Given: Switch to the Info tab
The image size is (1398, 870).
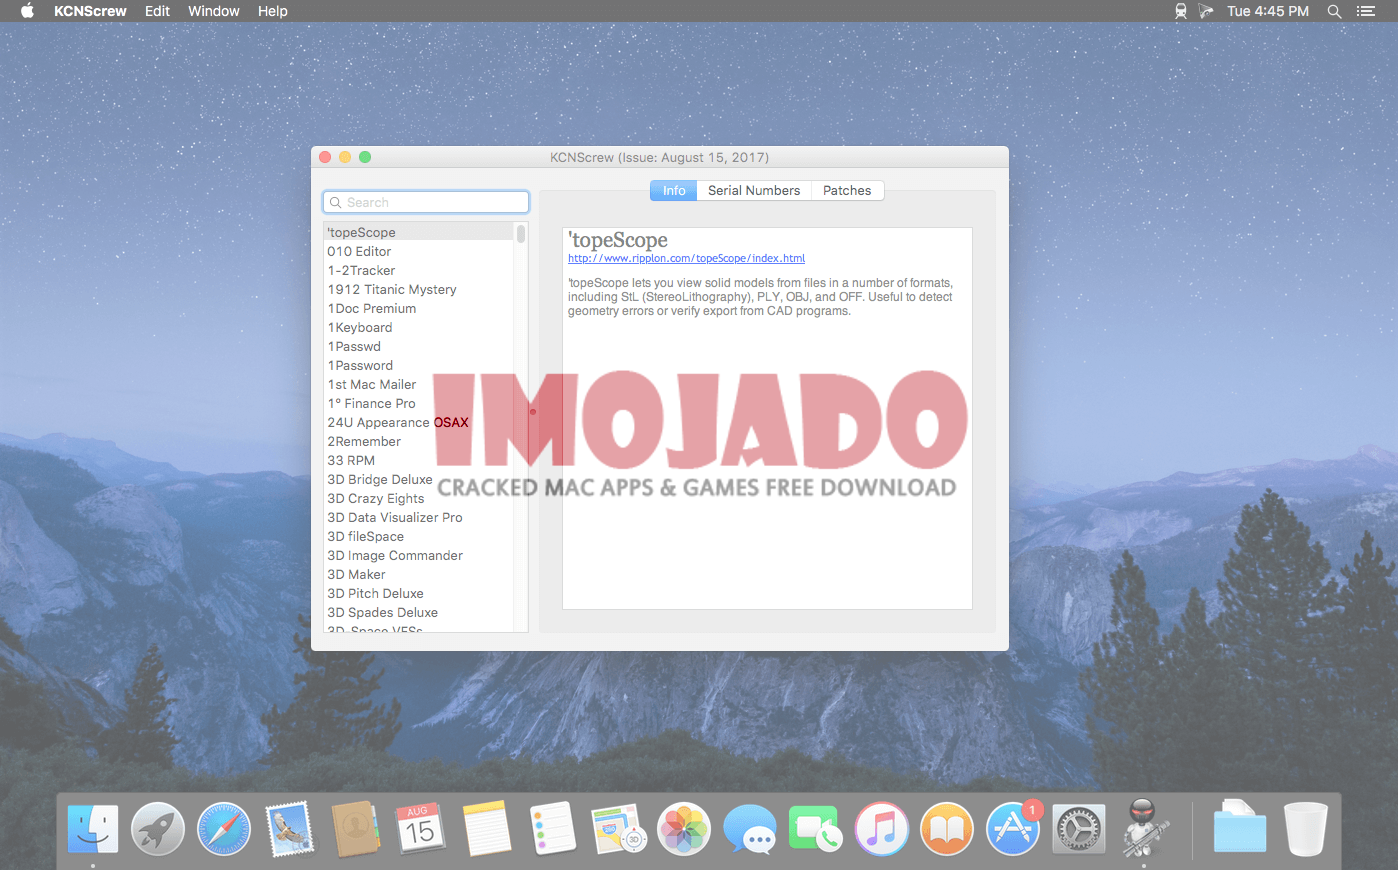Looking at the screenshot, I should tap(674, 190).
